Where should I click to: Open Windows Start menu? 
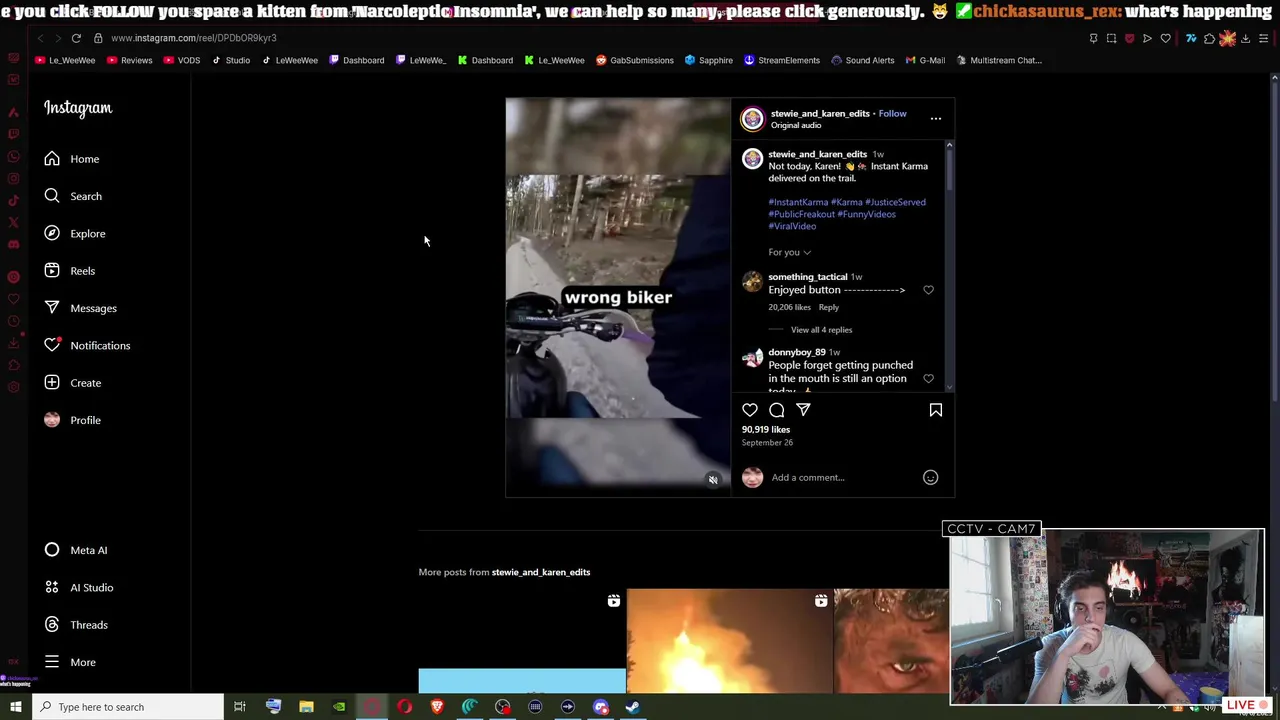15,707
